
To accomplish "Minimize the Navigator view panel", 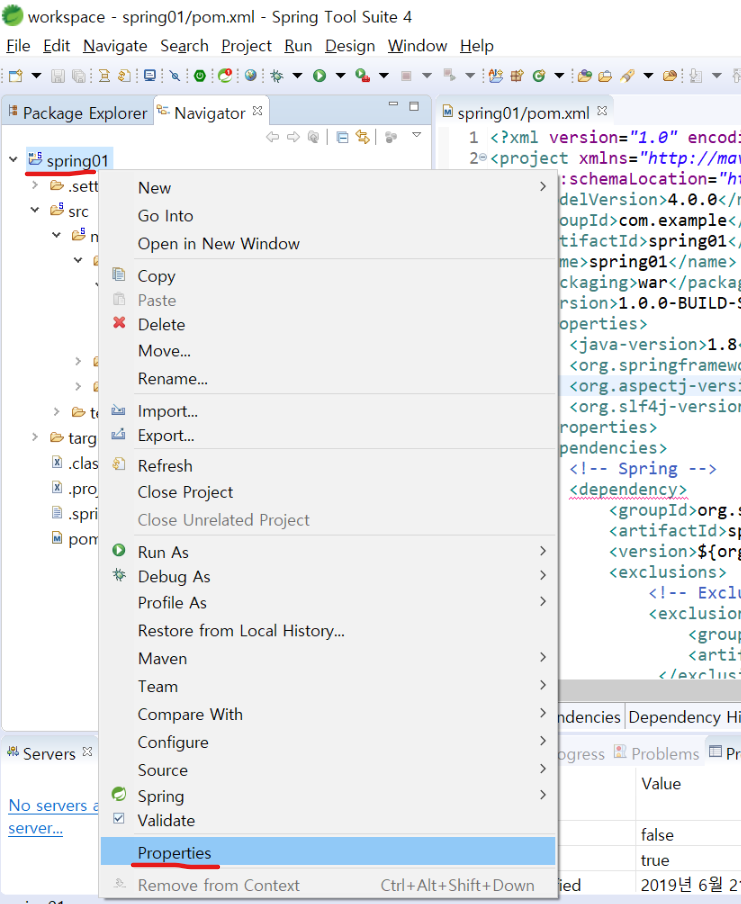I will coord(393,104).
